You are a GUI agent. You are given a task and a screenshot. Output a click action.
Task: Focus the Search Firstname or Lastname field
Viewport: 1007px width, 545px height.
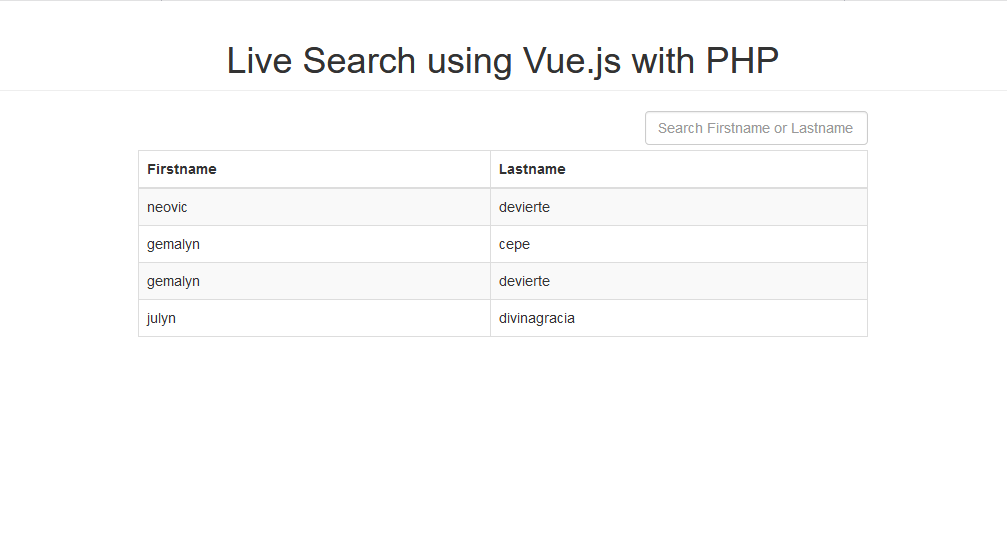756,128
